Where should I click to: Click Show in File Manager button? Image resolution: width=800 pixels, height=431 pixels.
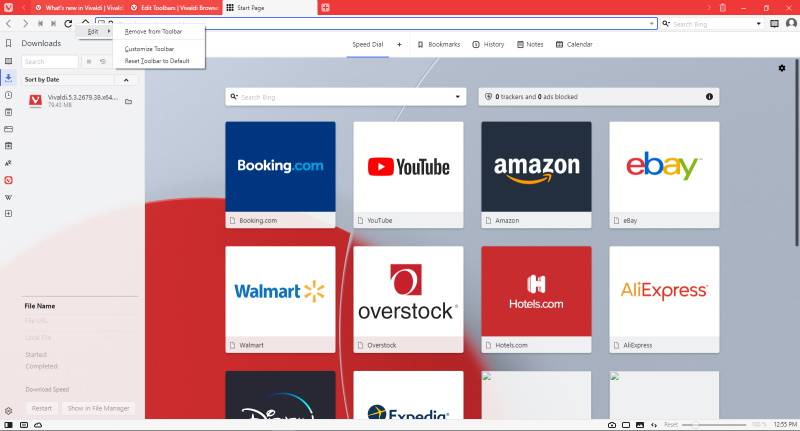(x=98, y=409)
